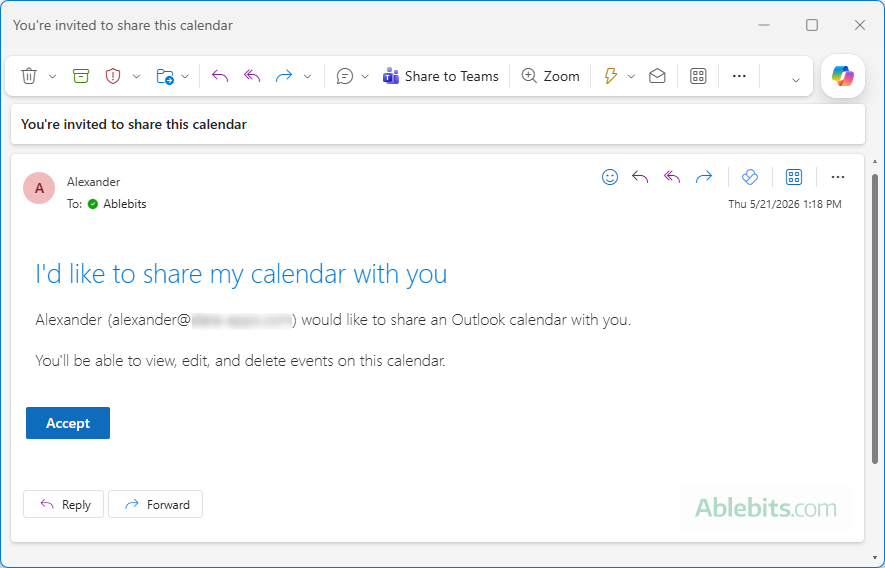Click the recipient Ablebits
Viewport: 885px width, 568px height.
pos(125,204)
